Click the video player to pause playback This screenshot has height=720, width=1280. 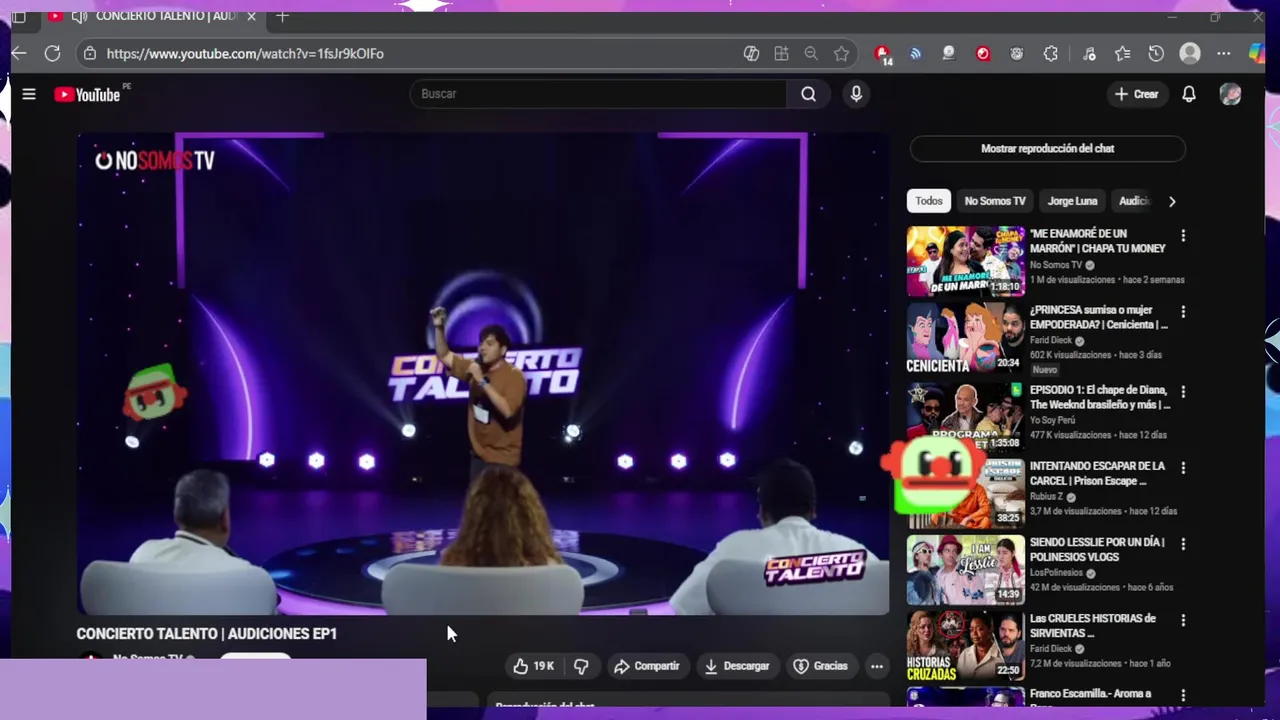coord(483,374)
